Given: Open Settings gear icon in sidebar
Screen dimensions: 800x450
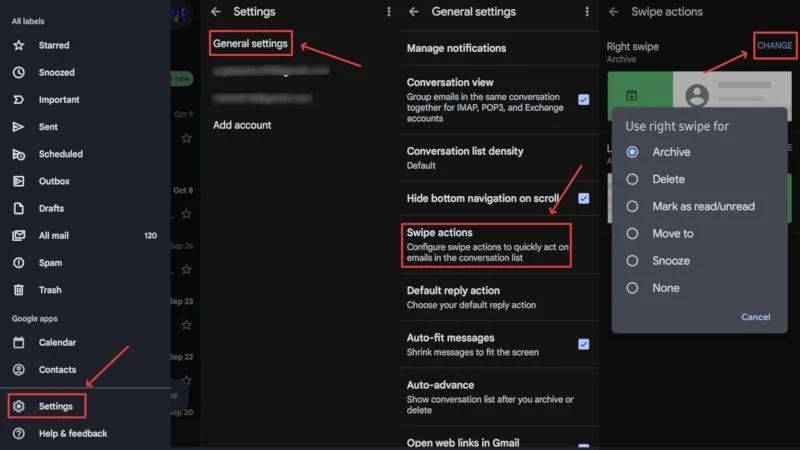Looking at the screenshot, I should (x=18, y=406).
